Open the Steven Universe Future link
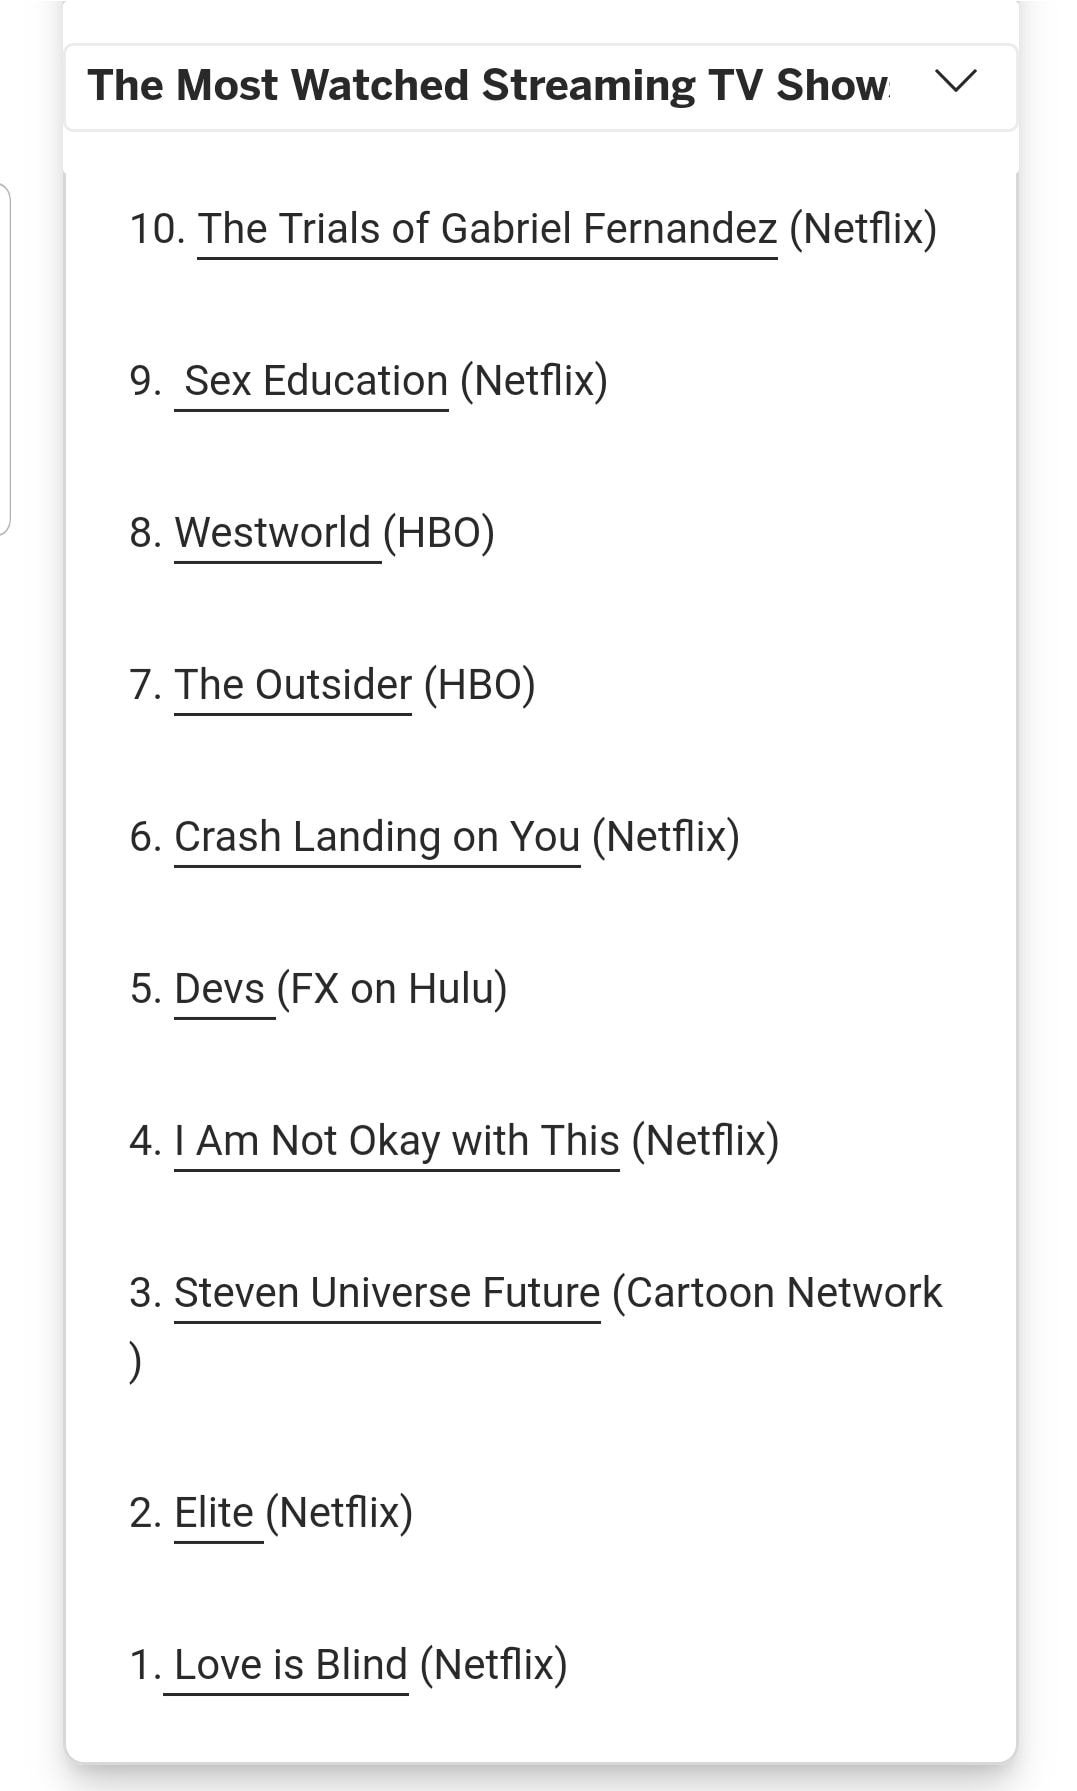This screenshot has width=1077, height=1791. click(x=387, y=1293)
